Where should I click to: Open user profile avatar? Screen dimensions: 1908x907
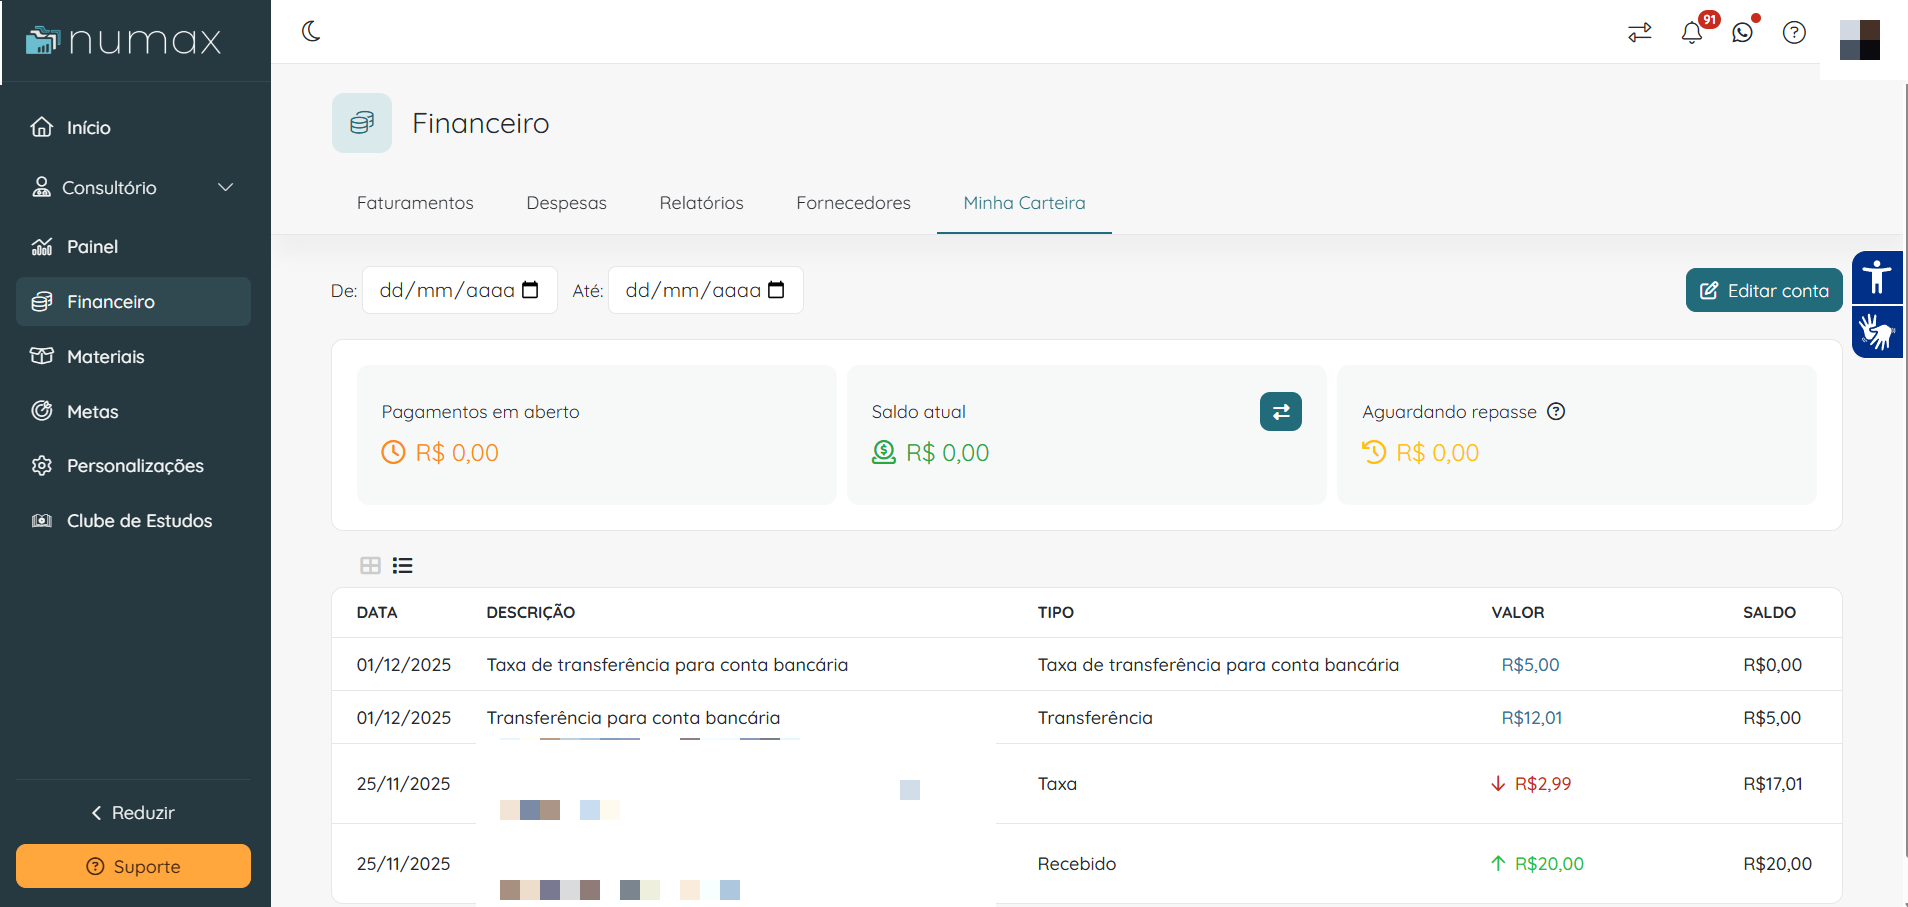tap(1860, 40)
